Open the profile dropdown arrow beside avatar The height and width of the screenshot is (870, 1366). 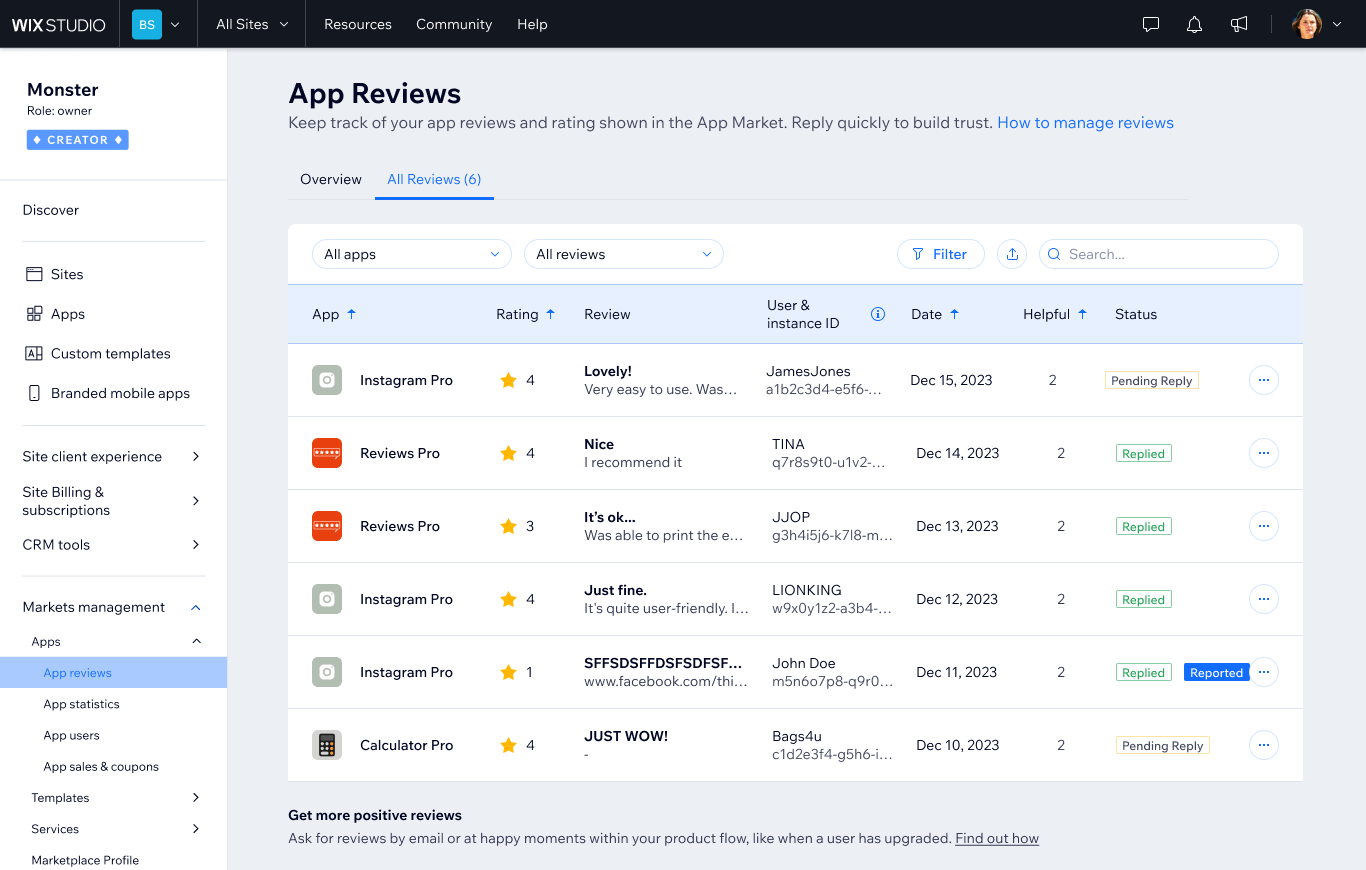click(x=1337, y=24)
